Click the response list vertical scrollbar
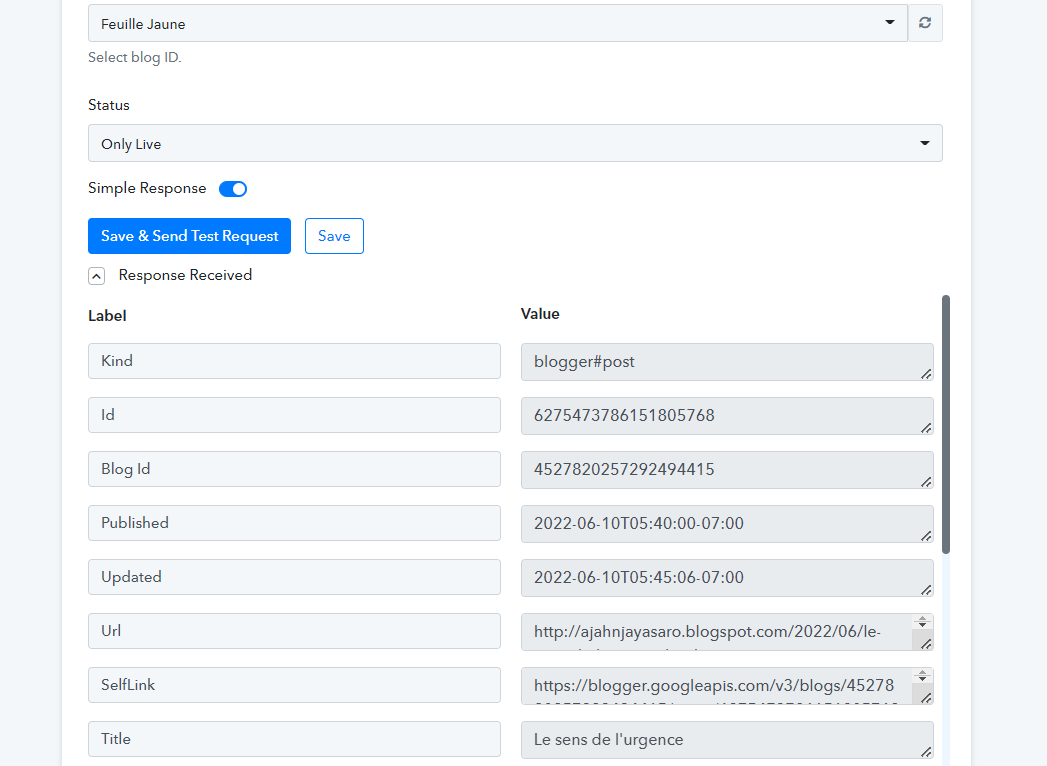Image resolution: width=1047 pixels, height=766 pixels. click(x=946, y=424)
